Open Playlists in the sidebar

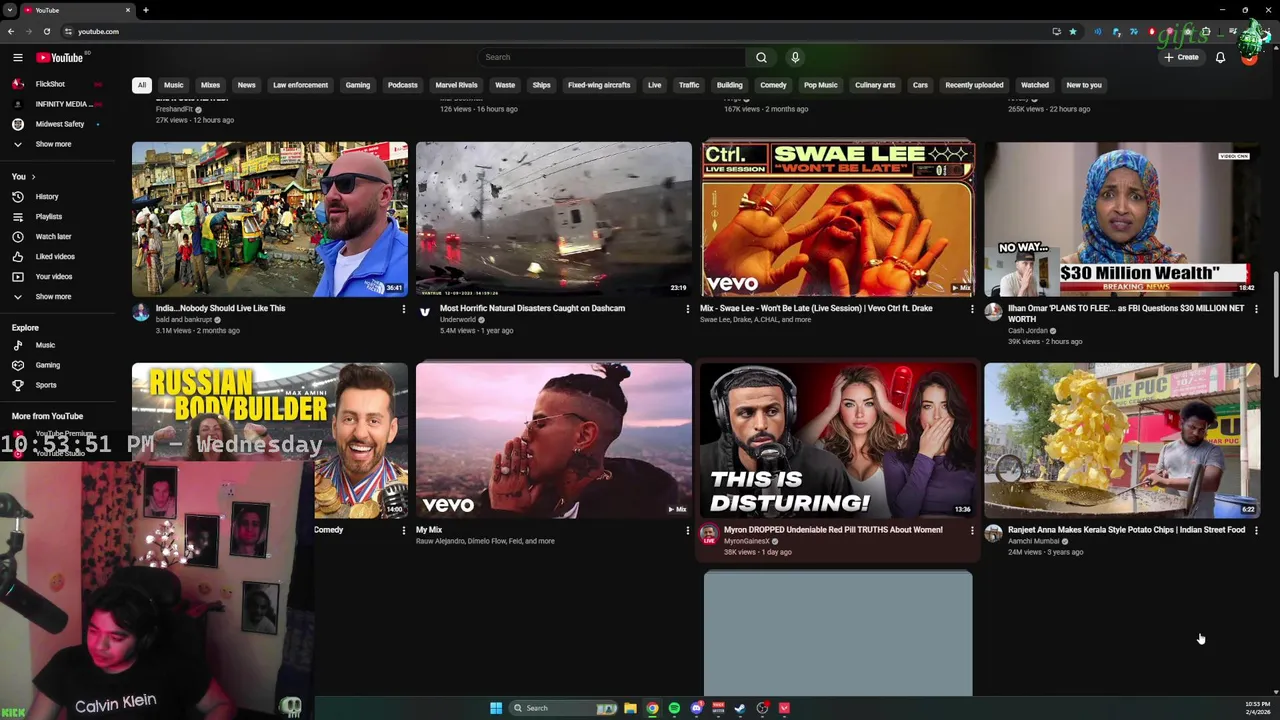[x=48, y=217]
